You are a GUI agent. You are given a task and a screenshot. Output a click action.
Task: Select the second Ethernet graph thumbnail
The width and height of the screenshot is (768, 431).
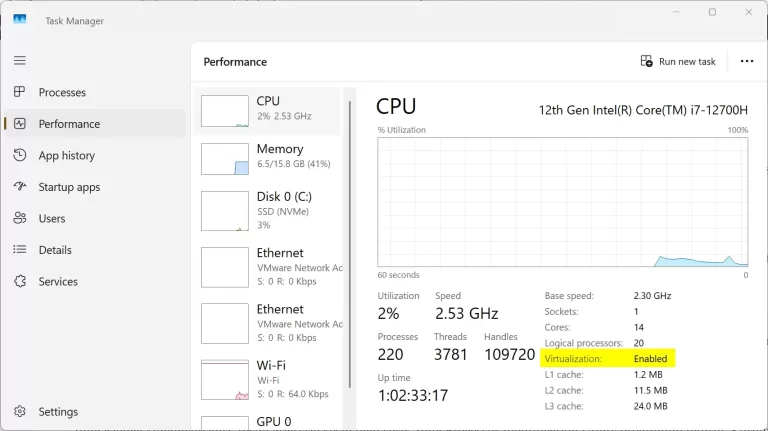tap(225, 323)
